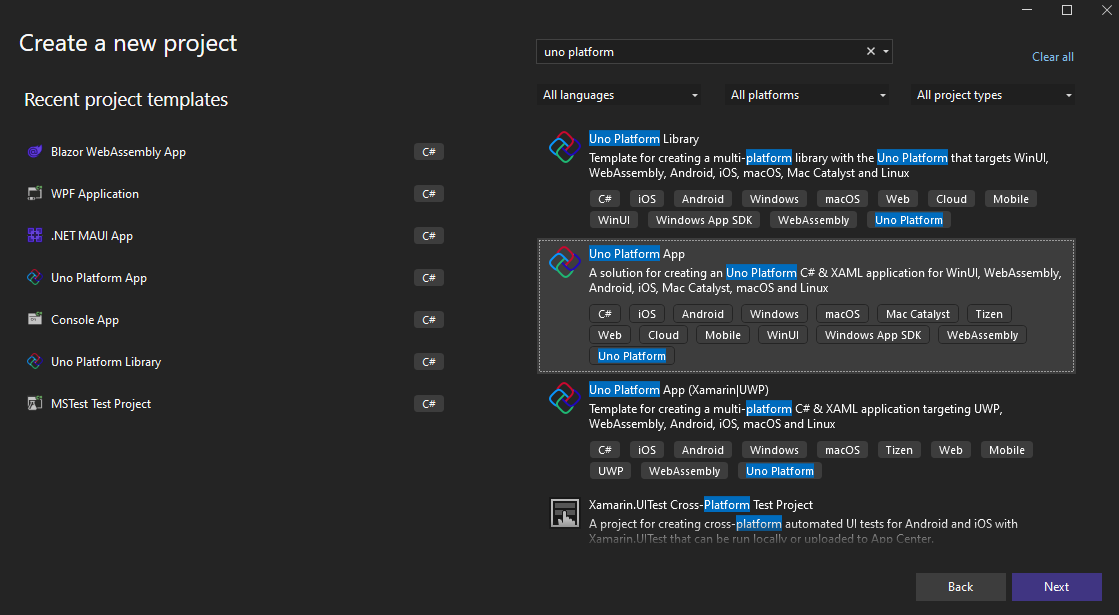Viewport: 1119px width, 615px height.
Task: Click the Uno Platform Library result icon
Action: point(565,148)
